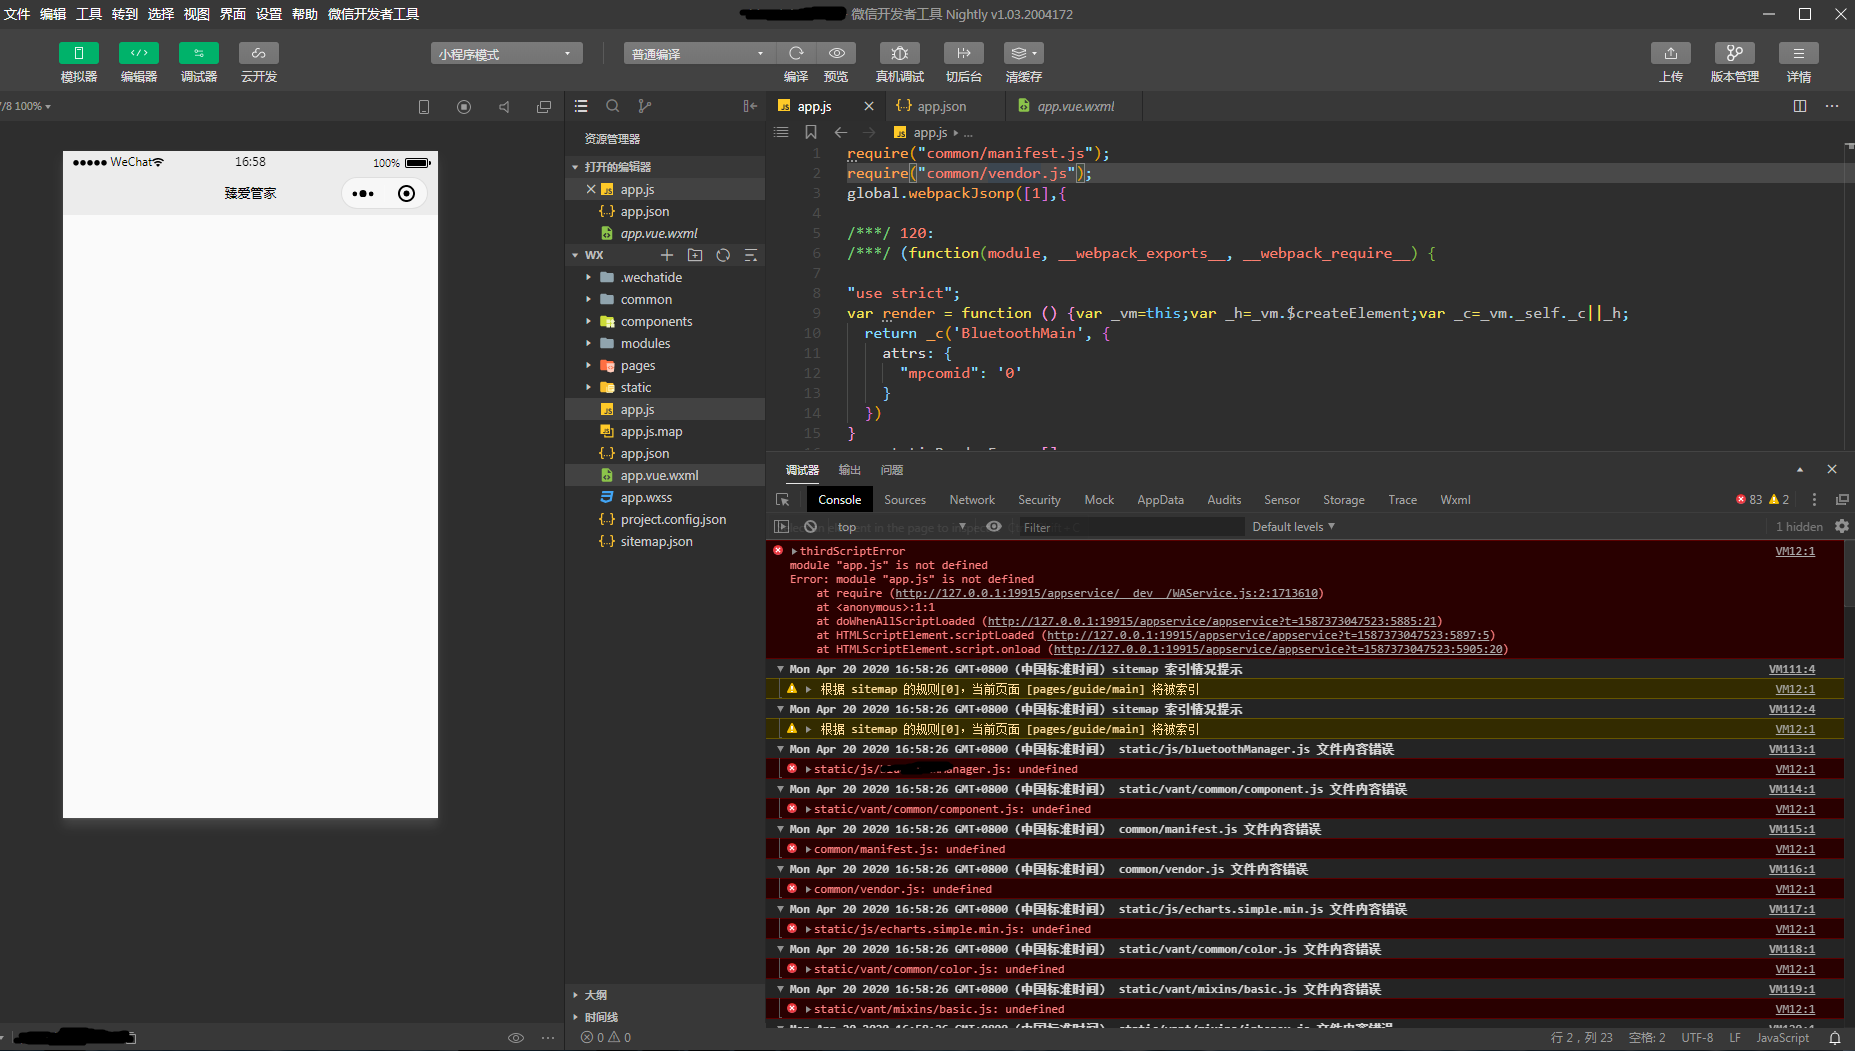Open search in the sidebar
Image resolution: width=1855 pixels, height=1051 pixels.
[x=613, y=106]
